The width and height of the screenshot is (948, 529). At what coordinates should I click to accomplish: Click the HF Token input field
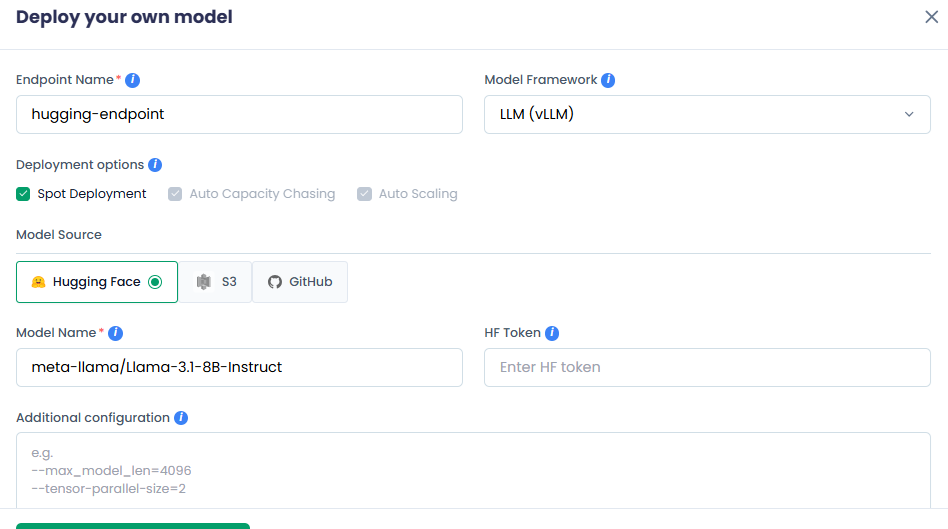[707, 367]
